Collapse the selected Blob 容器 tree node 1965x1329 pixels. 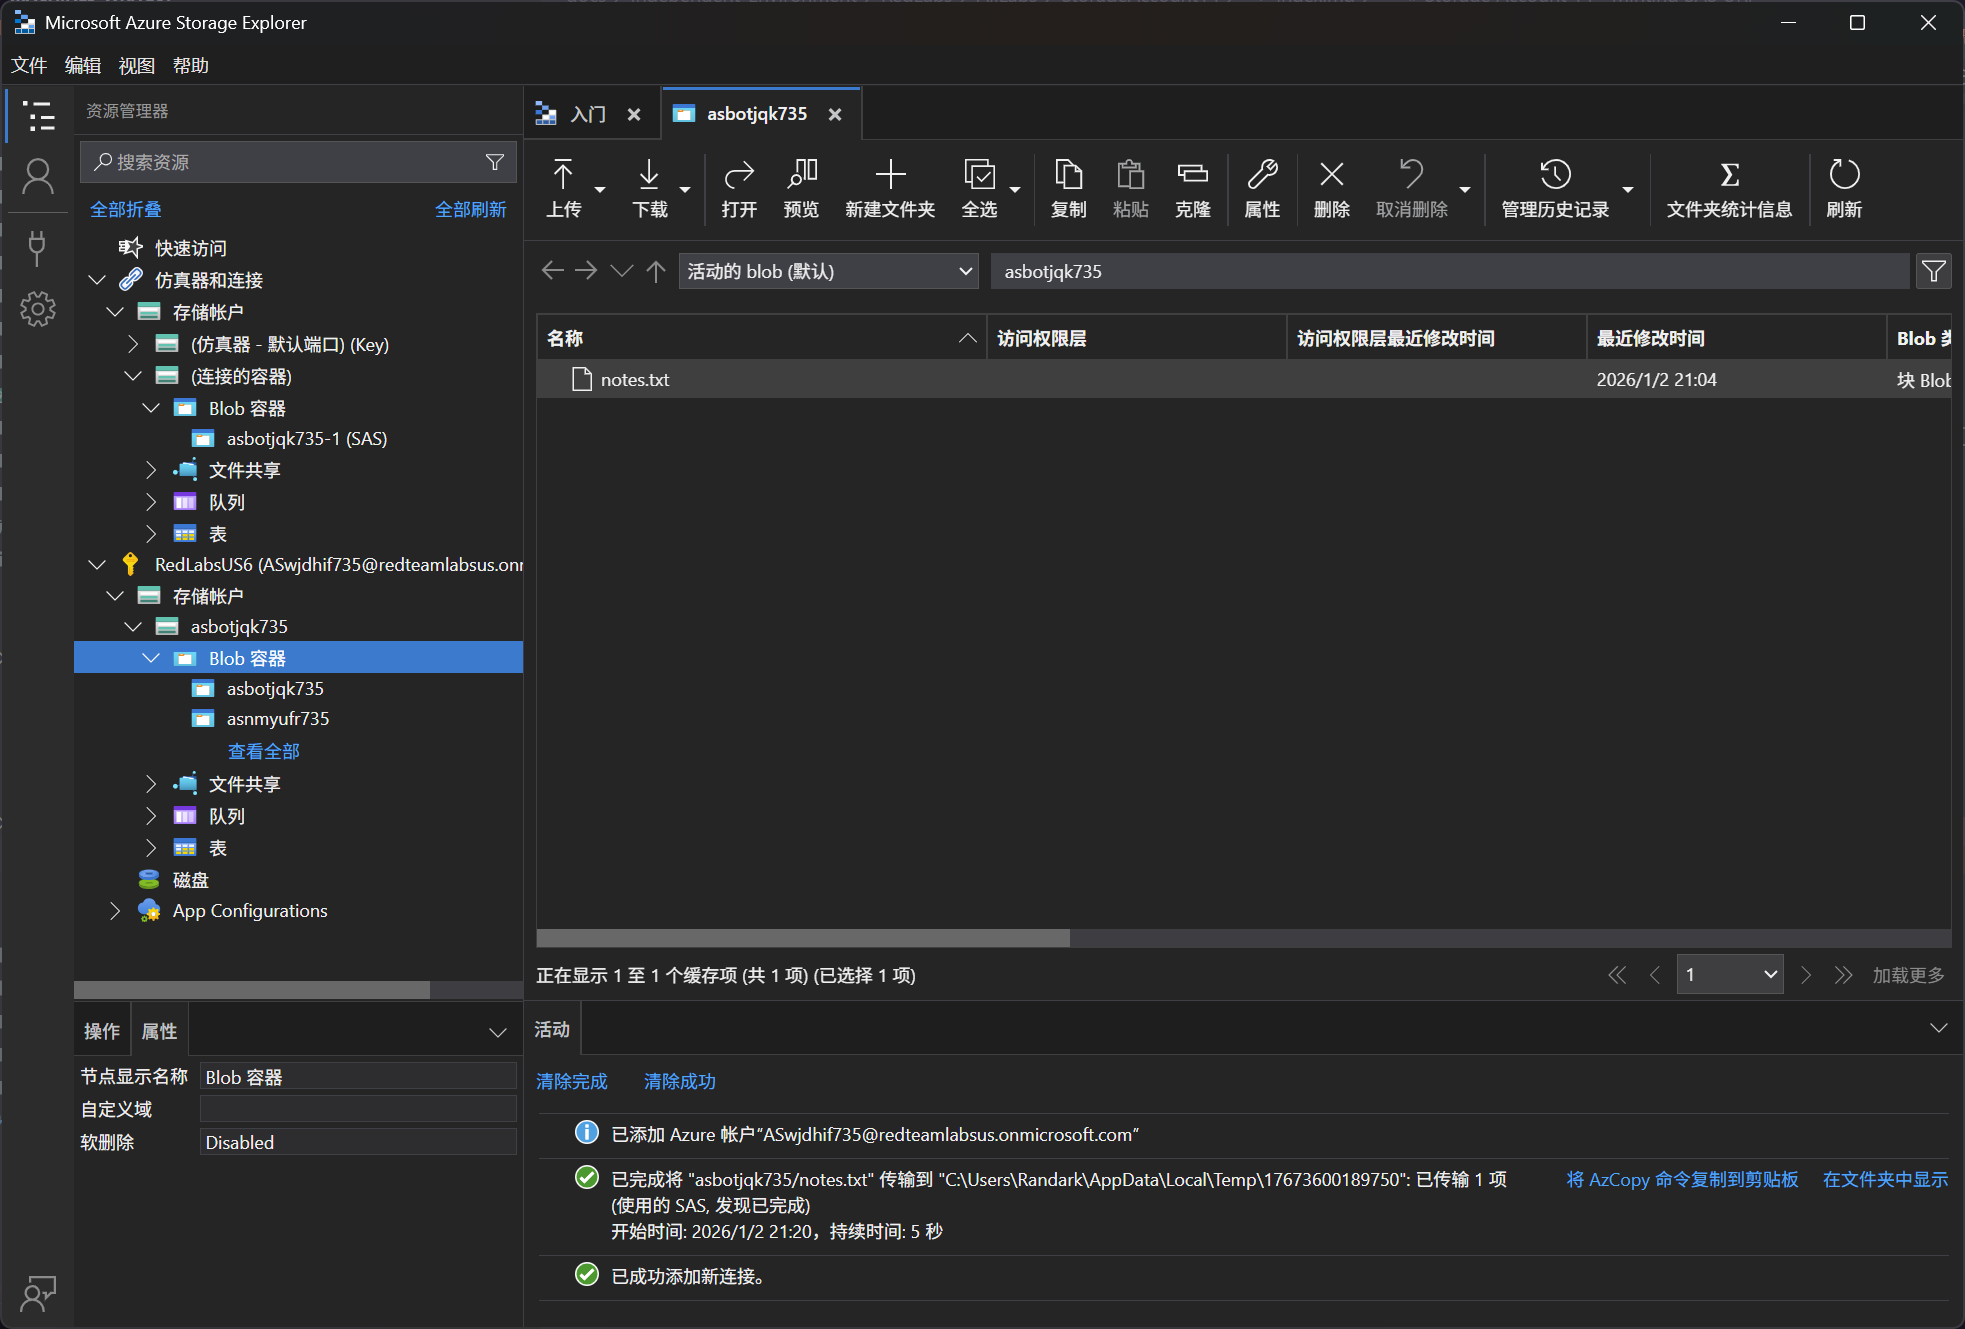pos(151,658)
